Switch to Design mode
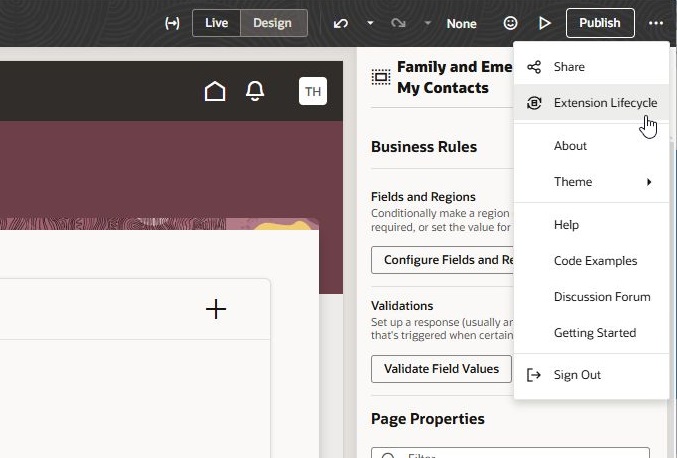 point(272,23)
